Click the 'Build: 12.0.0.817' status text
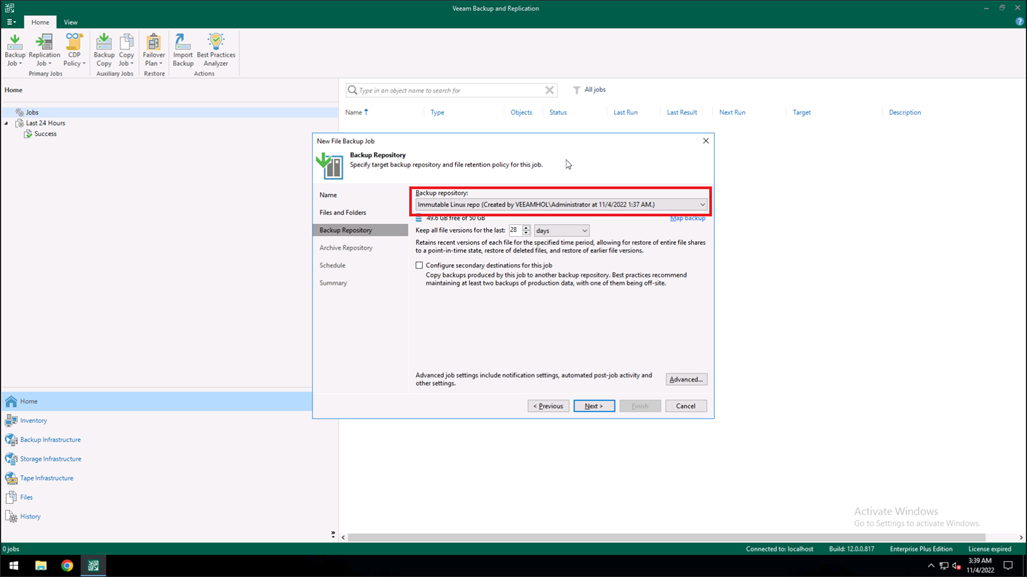 pyautogui.click(x=851, y=549)
